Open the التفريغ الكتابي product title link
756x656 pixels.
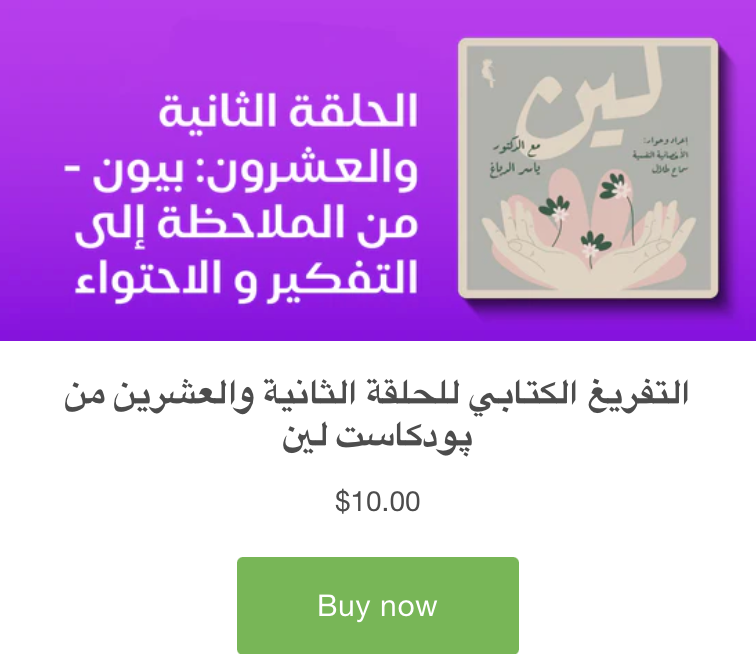(376, 415)
